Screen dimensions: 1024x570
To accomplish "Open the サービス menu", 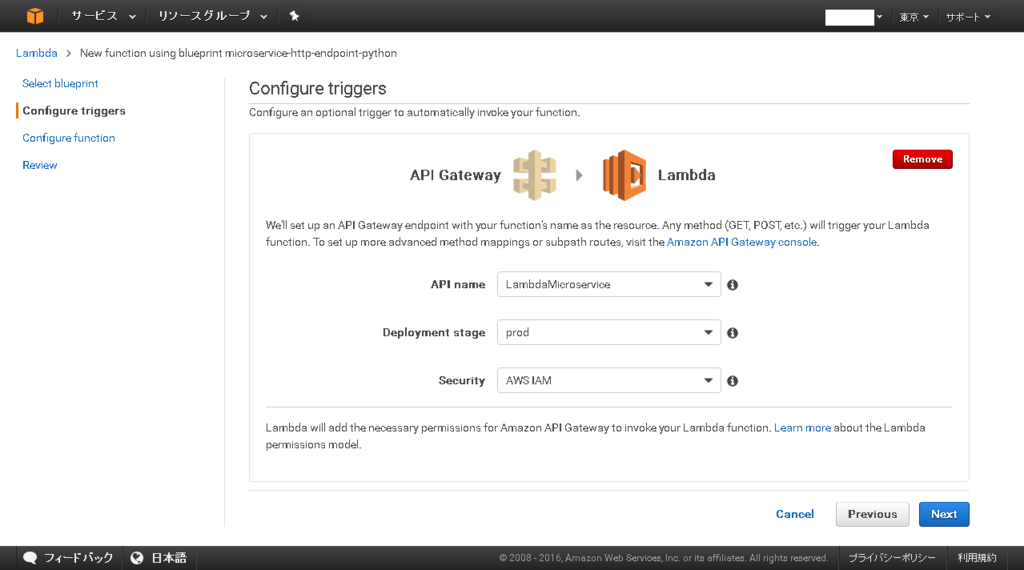I will [103, 16].
